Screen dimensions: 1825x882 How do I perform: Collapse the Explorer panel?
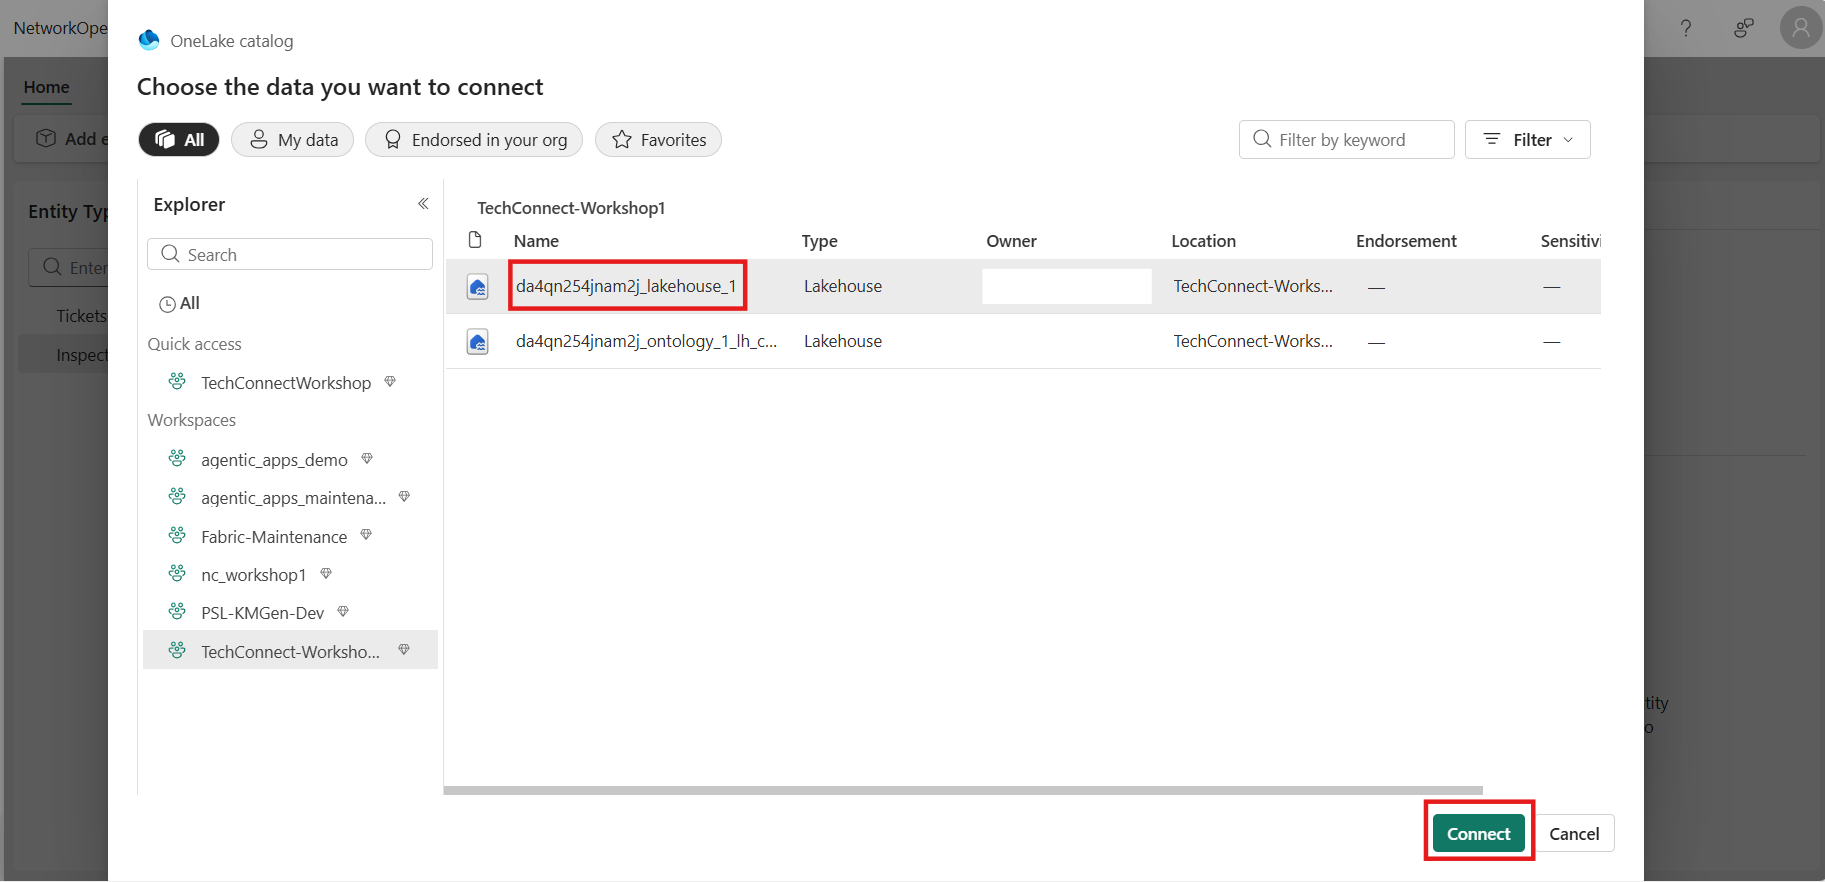pyautogui.click(x=423, y=204)
